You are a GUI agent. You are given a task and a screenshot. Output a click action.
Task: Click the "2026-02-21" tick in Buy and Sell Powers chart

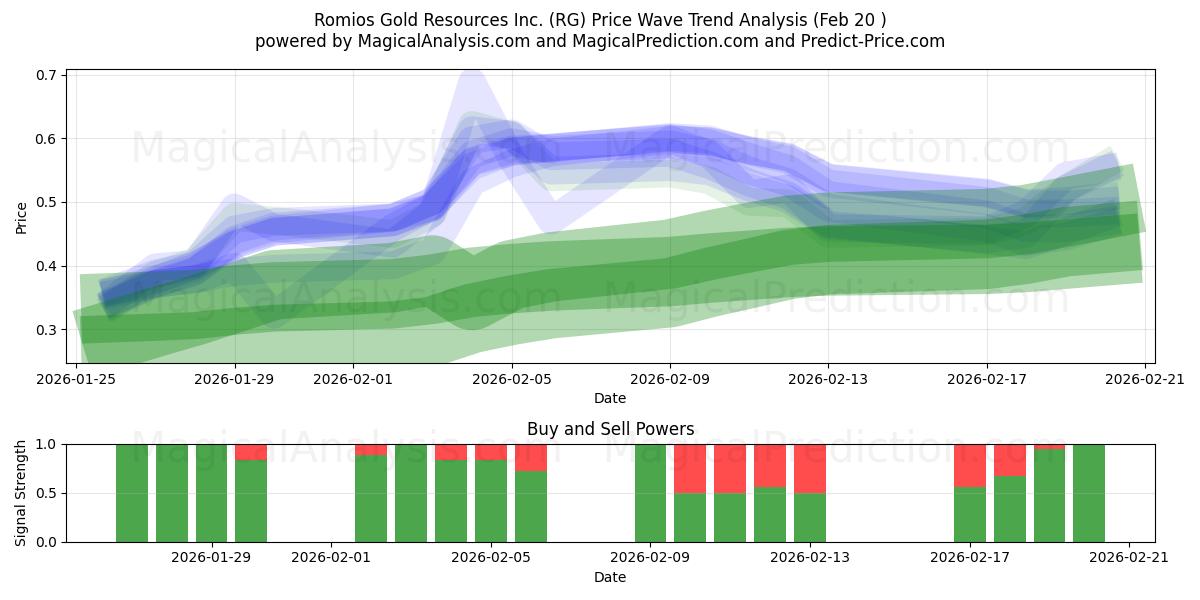point(1129,558)
